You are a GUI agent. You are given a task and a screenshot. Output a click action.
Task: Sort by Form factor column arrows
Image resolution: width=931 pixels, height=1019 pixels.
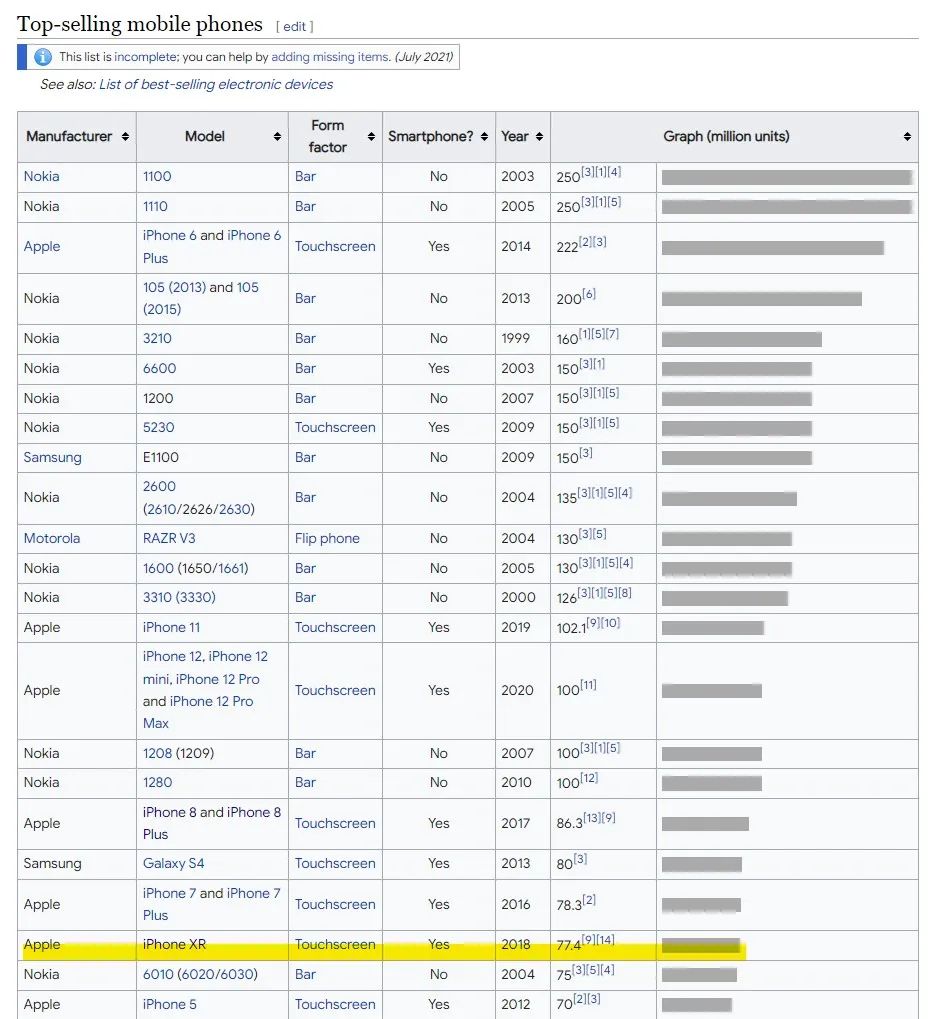[371, 137]
